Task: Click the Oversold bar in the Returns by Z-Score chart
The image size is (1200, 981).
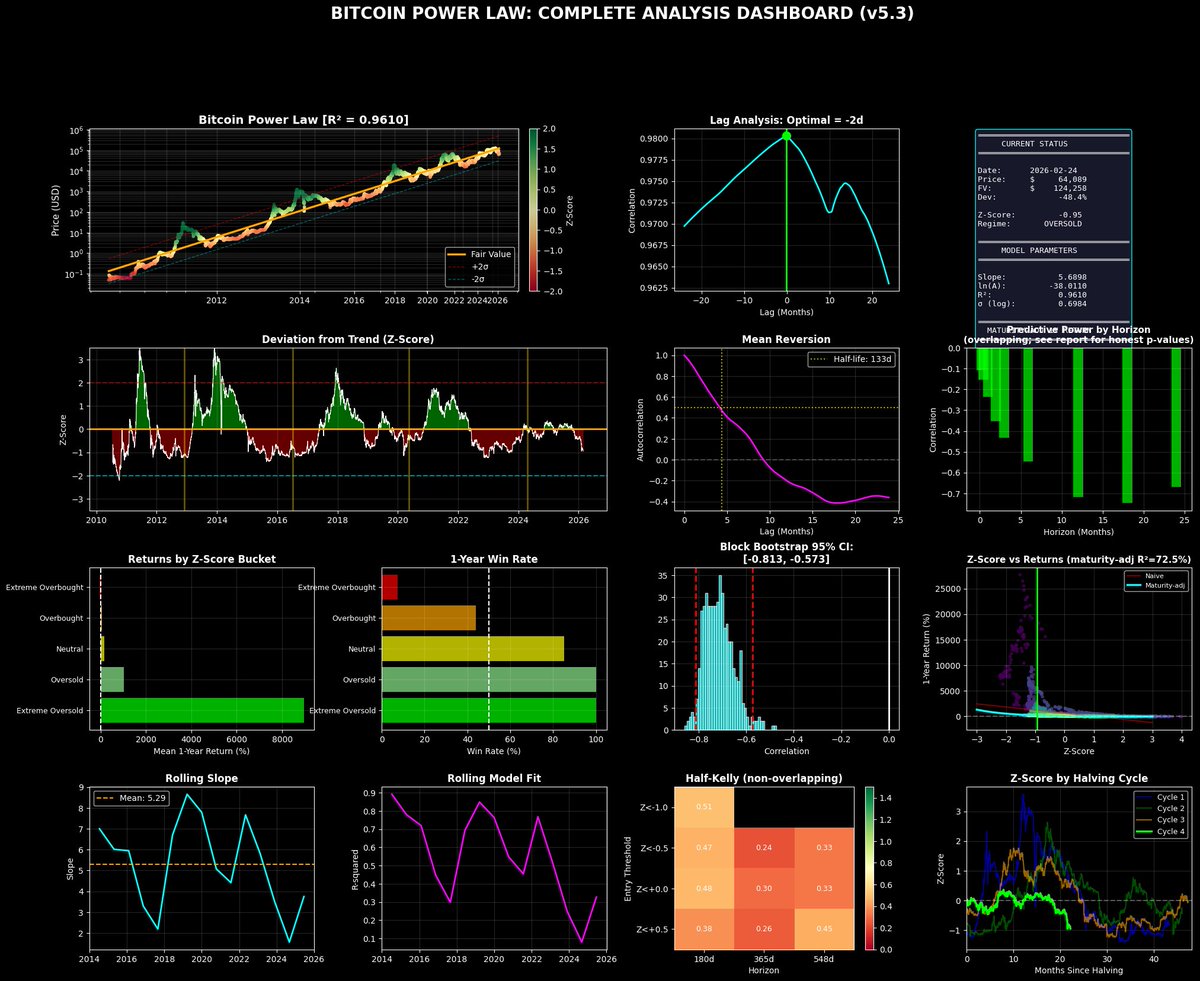Action: (x=112, y=679)
